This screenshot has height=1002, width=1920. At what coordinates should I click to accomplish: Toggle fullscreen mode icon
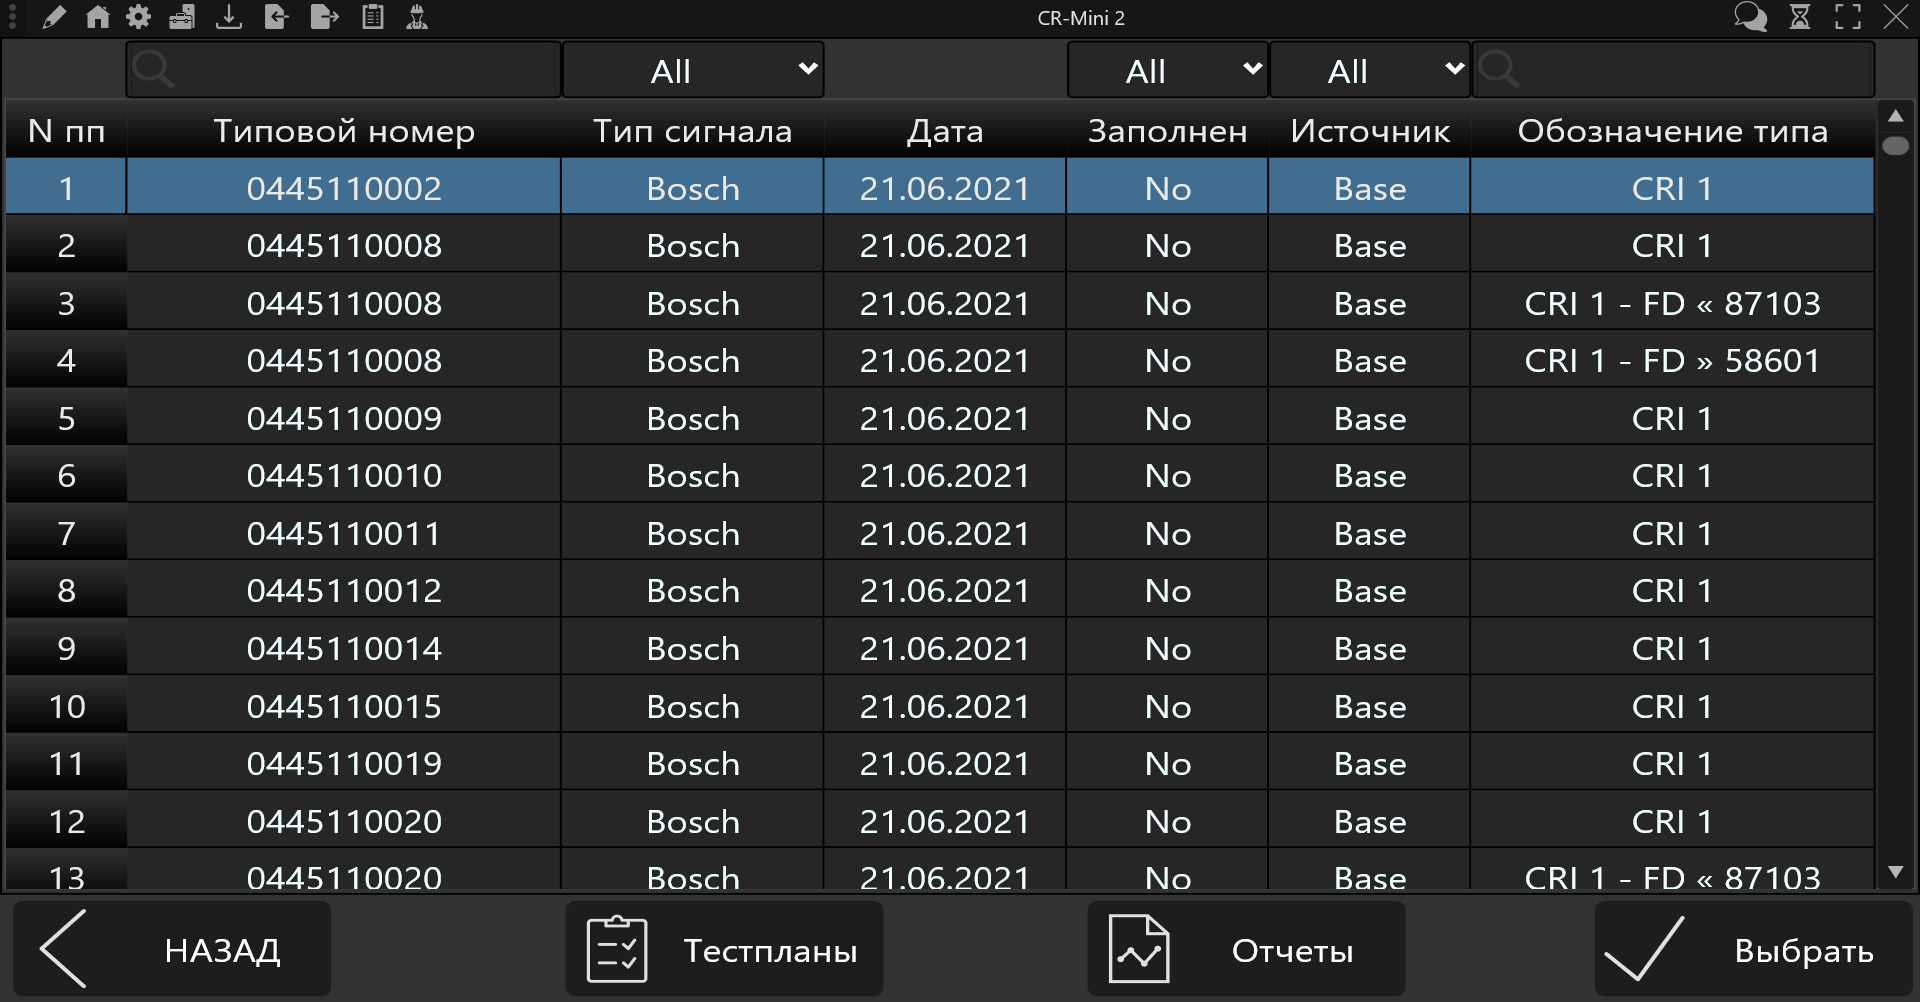1848,17
